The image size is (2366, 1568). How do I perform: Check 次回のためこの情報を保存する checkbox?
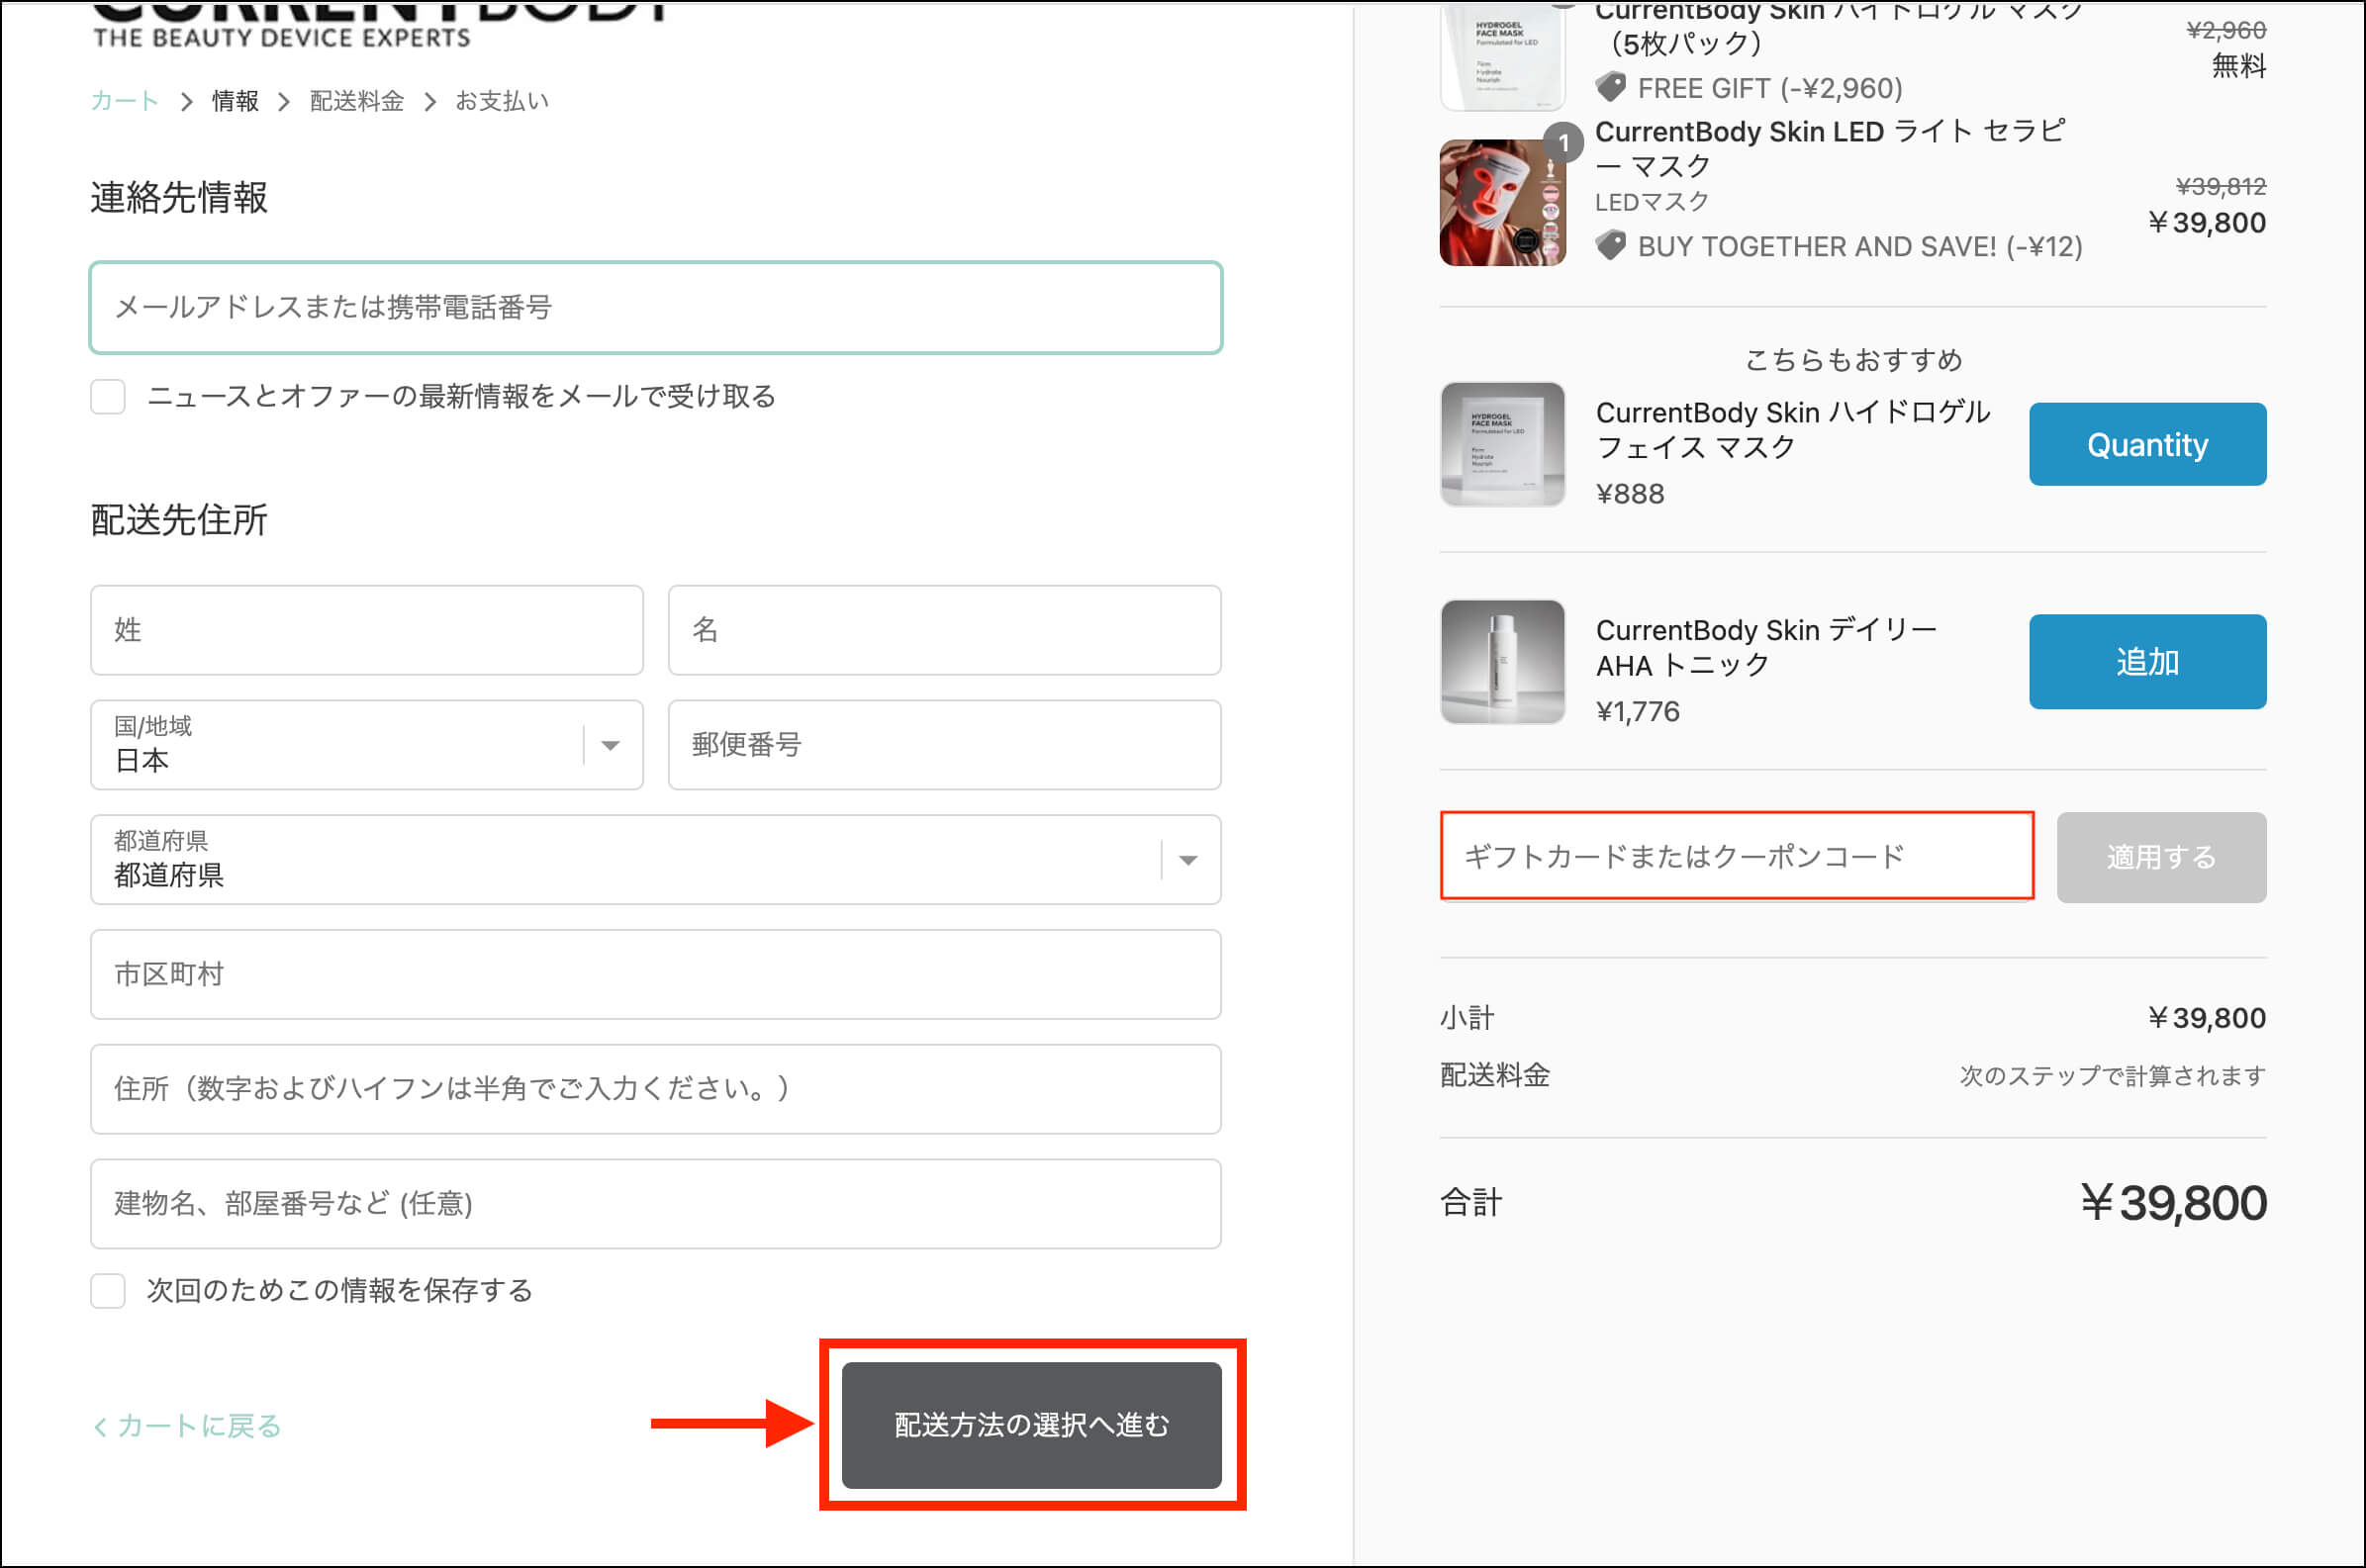[x=108, y=1291]
